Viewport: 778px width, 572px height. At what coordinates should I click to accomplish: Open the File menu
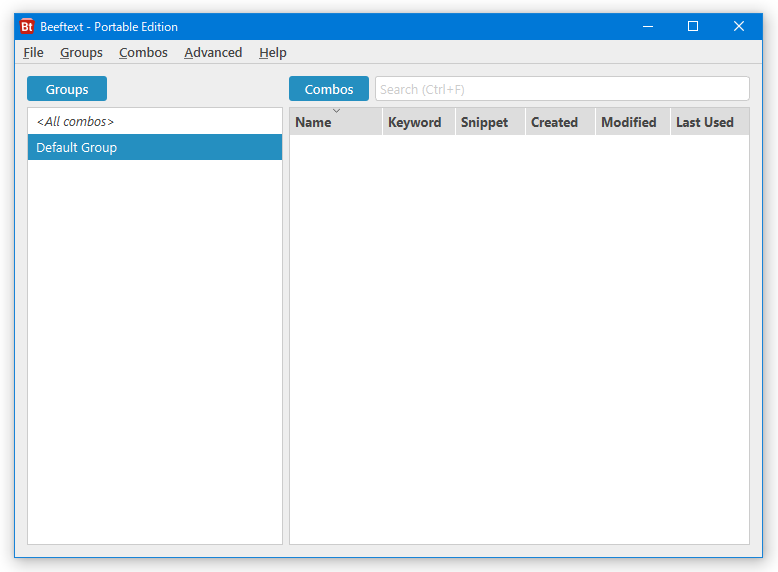(x=33, y=53)
